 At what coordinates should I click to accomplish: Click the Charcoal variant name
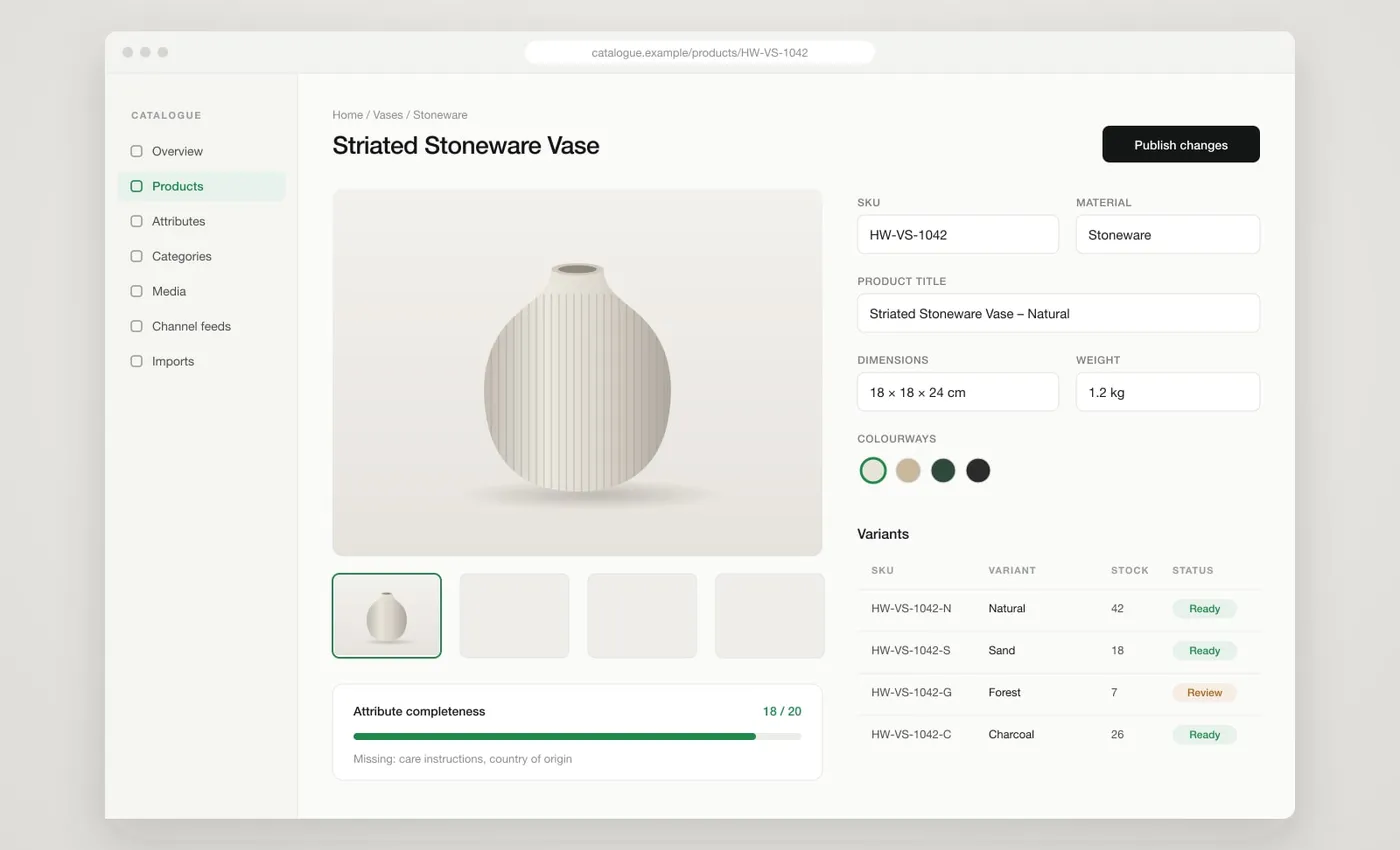[x=1011, y=734]
